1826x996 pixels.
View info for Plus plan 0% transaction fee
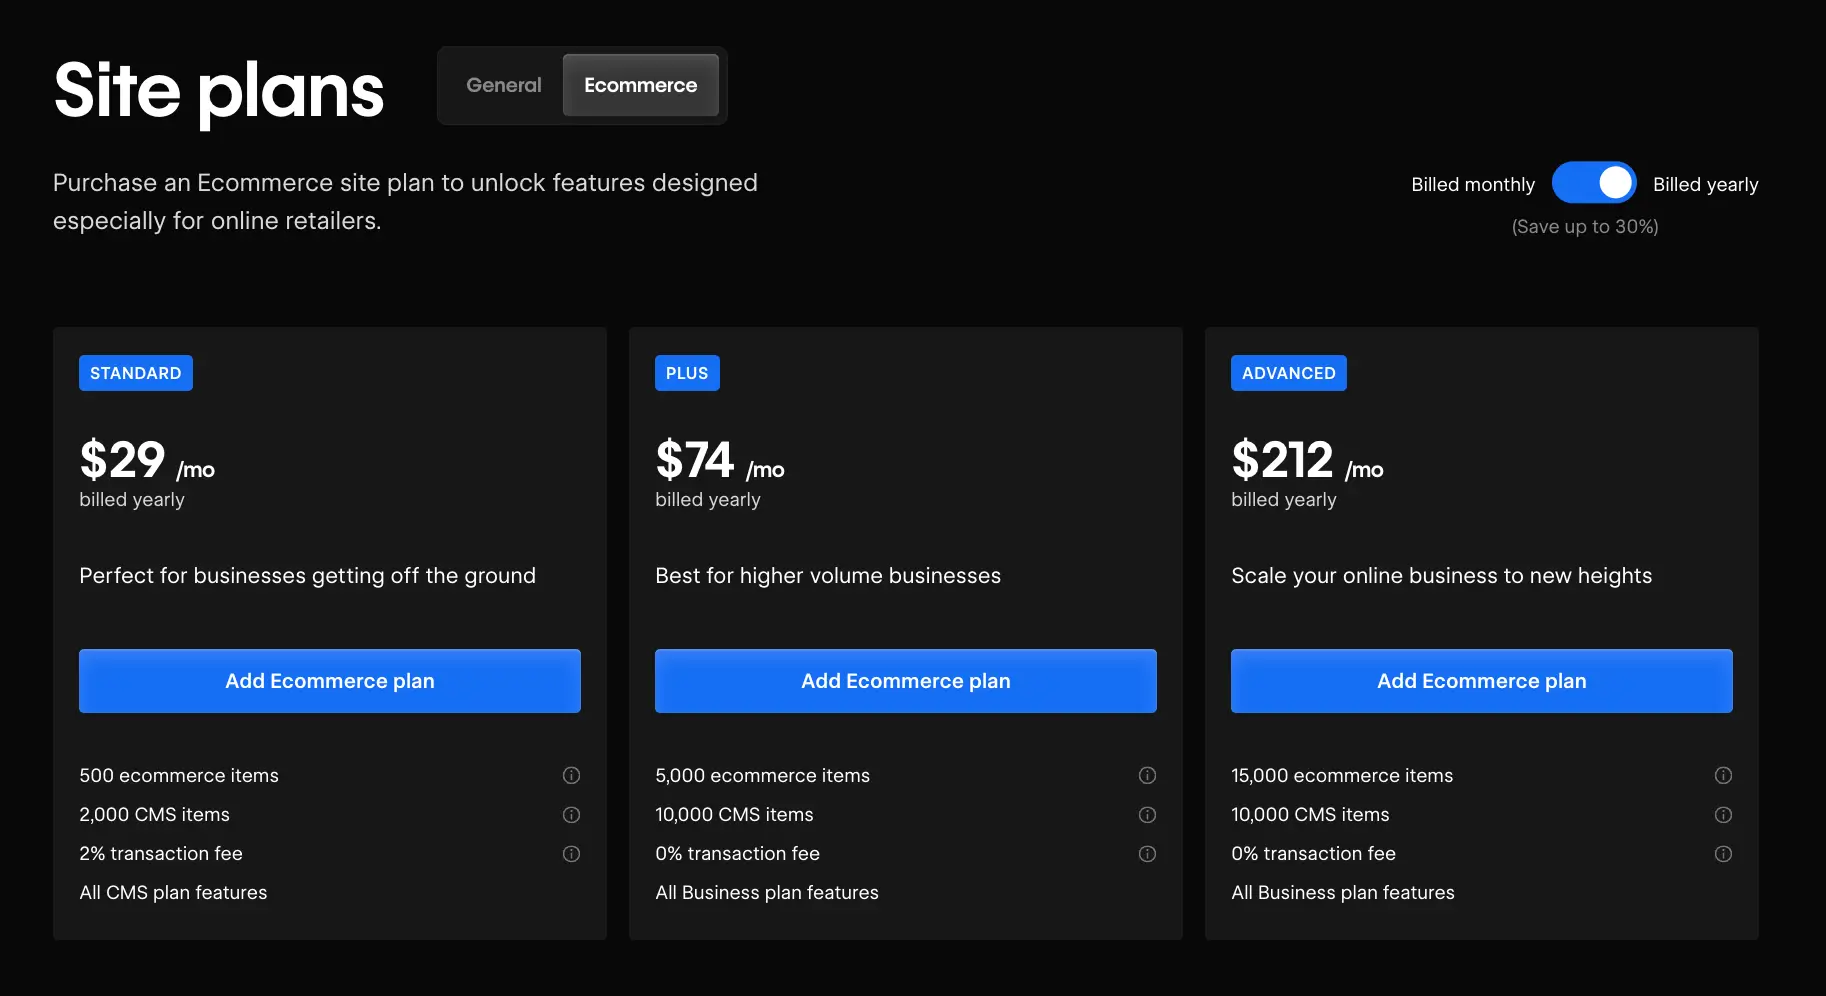[x=1147, y=853]
